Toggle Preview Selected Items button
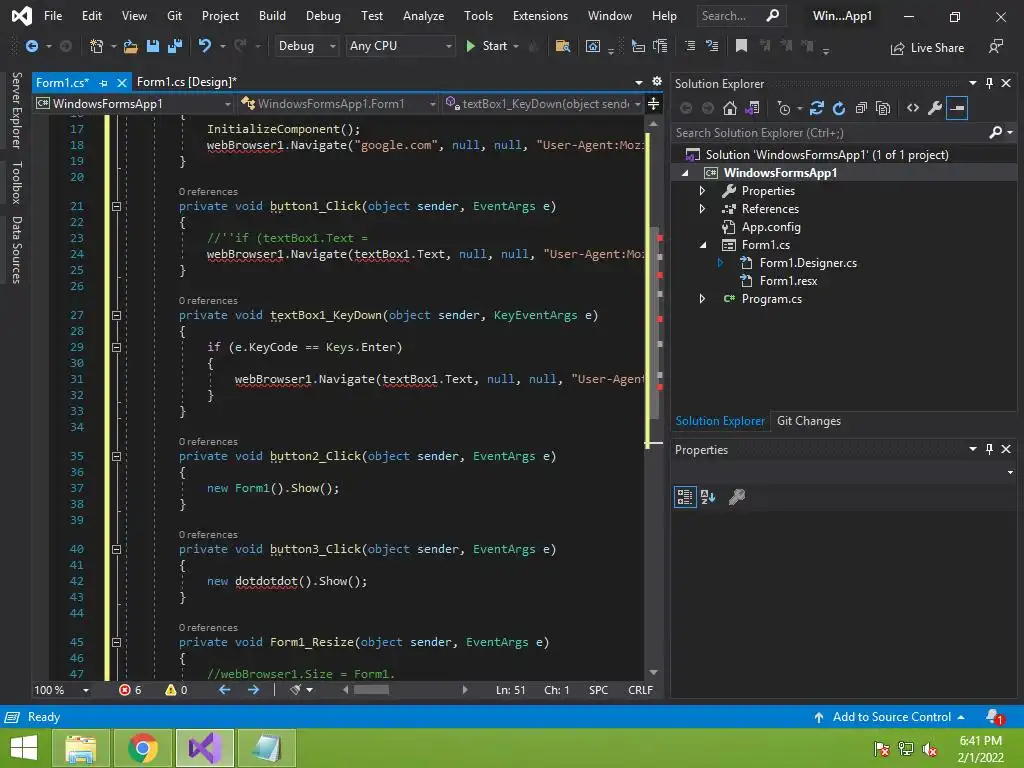Screen dimensions: 1024x768 957,108
